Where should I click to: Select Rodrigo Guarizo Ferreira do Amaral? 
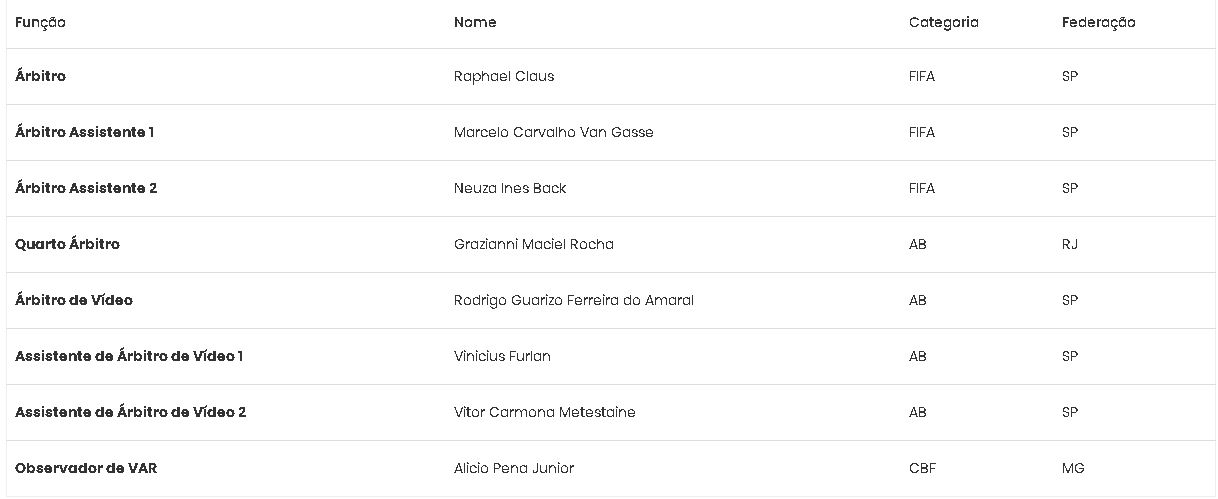573,300
